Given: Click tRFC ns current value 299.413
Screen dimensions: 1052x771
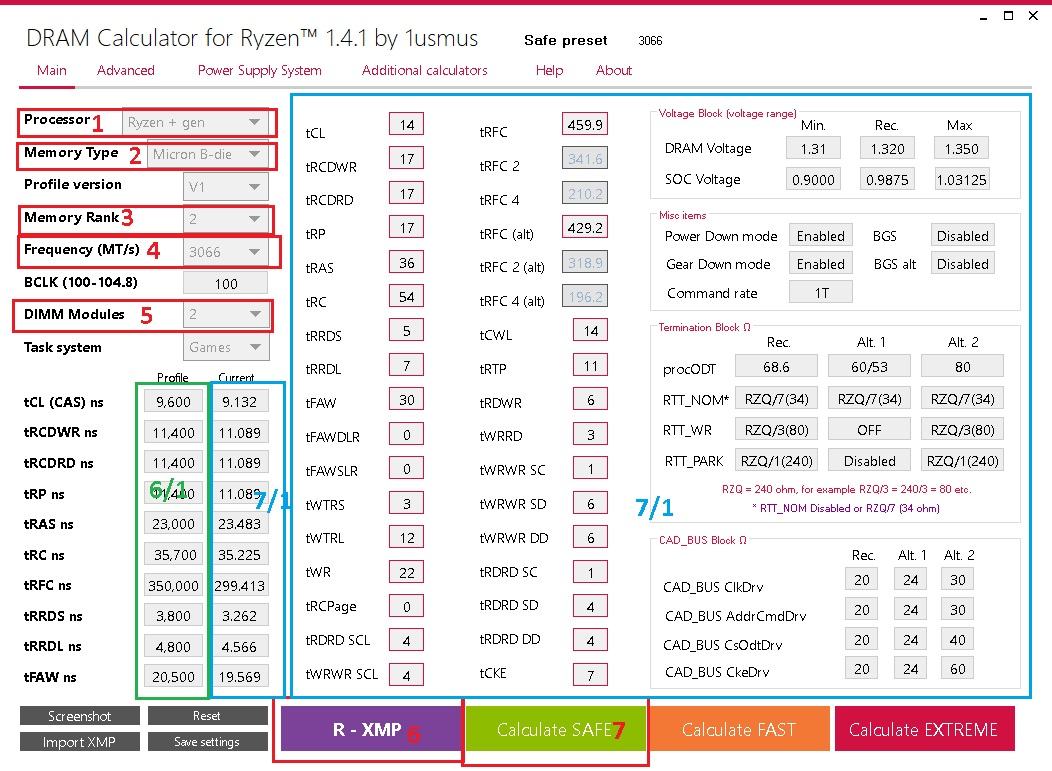Looking at the screenshot, I should [x=240, y=585].
